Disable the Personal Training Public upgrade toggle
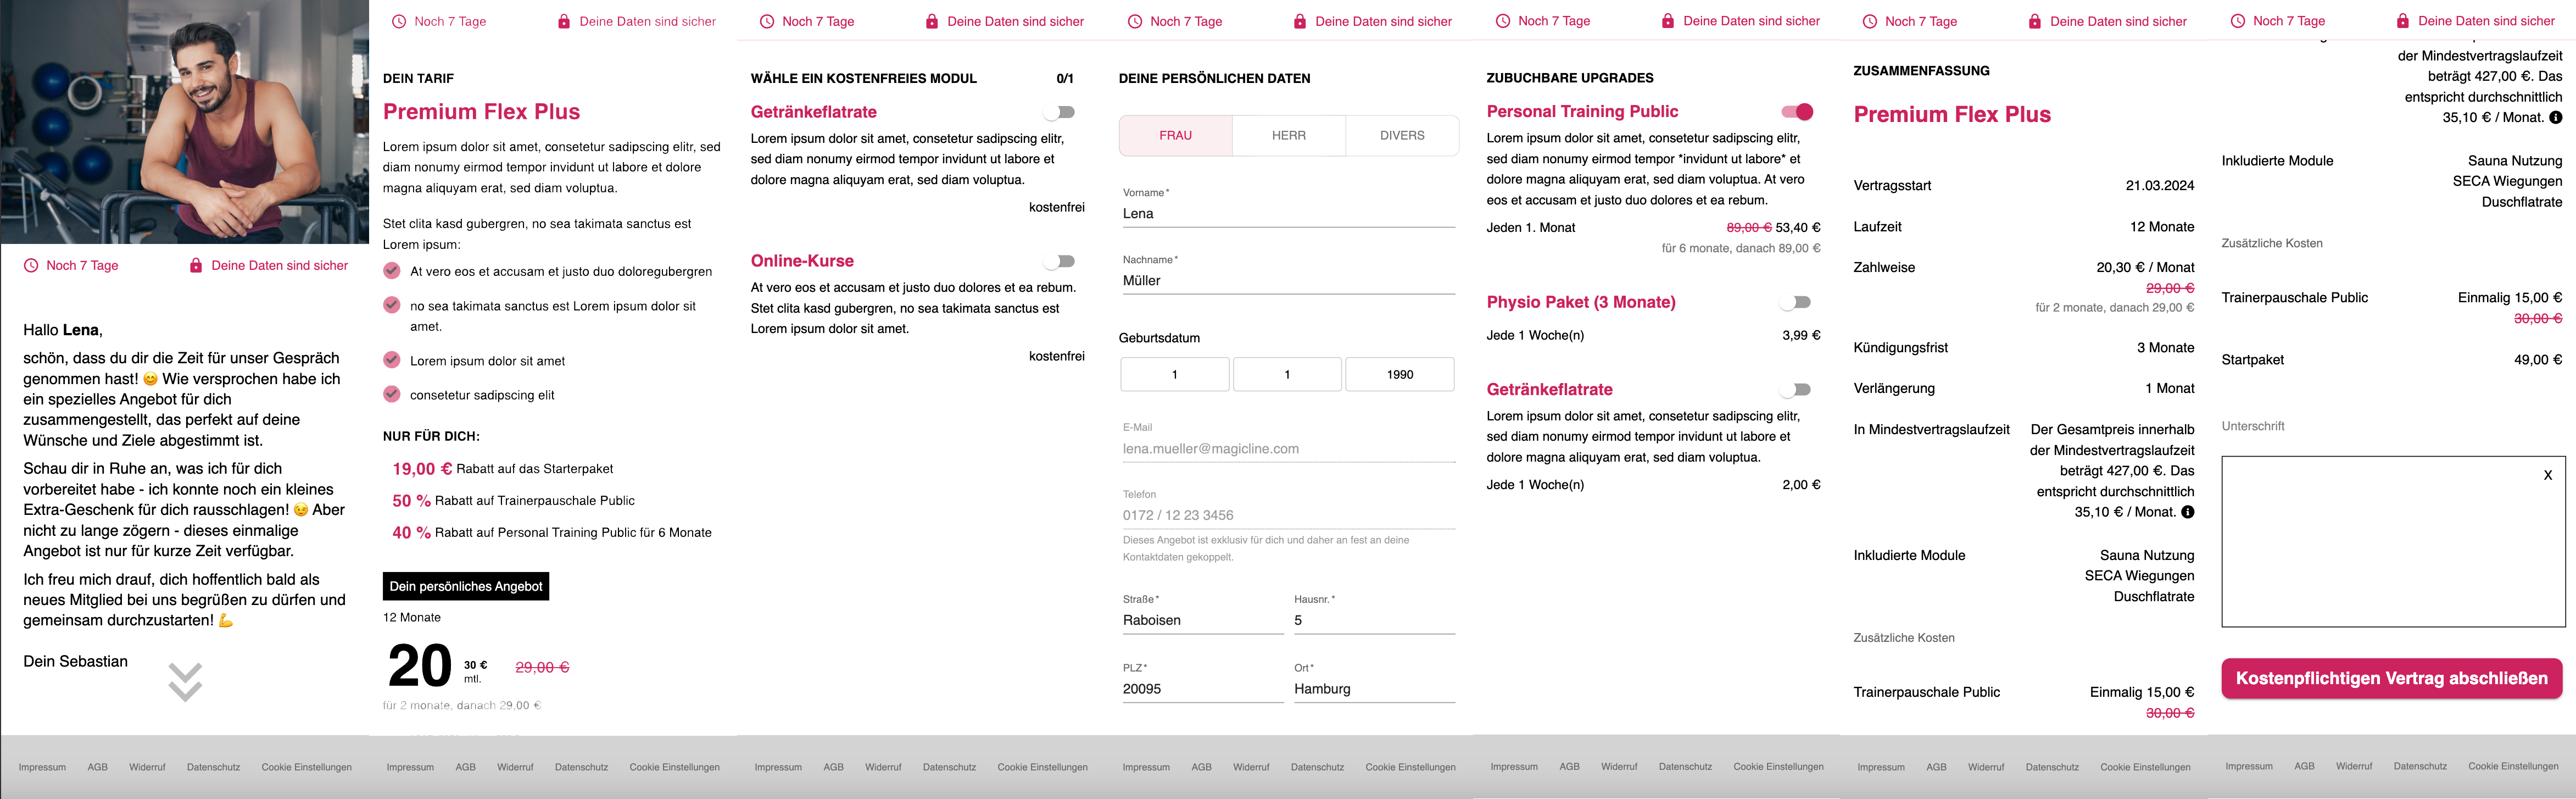This screenshot has width=2576, height=799. point(1797,111)
